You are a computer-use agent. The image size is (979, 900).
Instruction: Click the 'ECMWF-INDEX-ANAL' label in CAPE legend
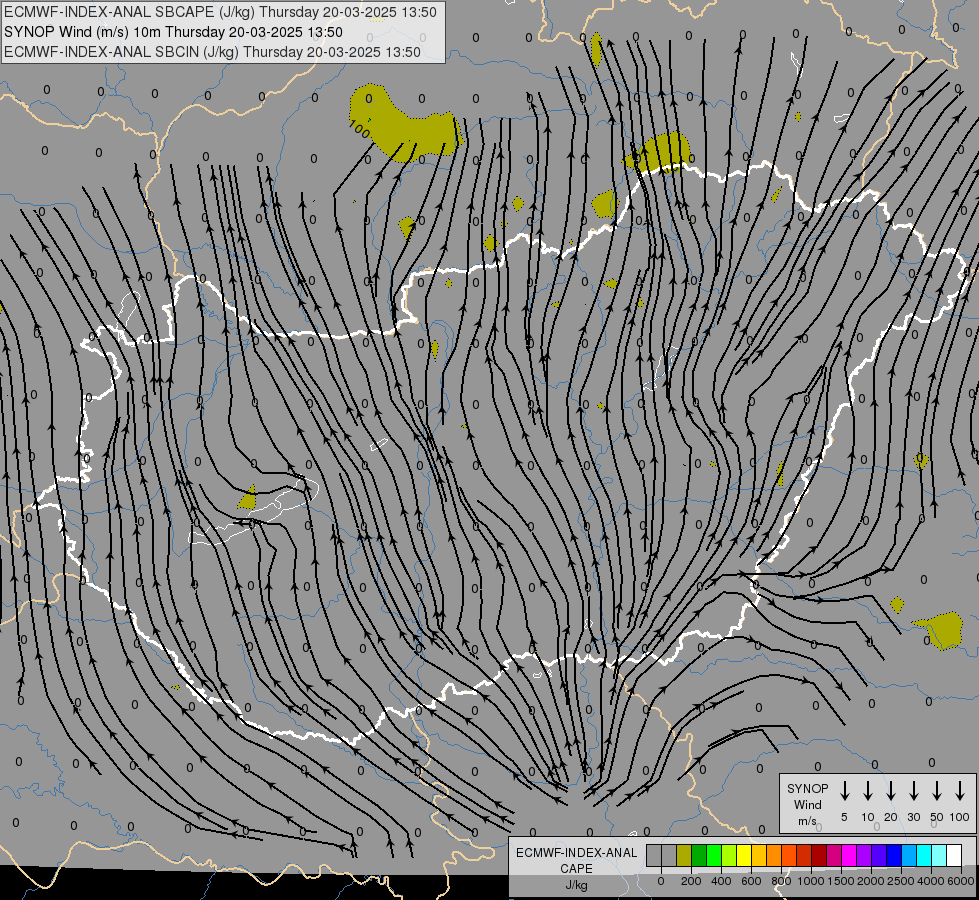576,853
